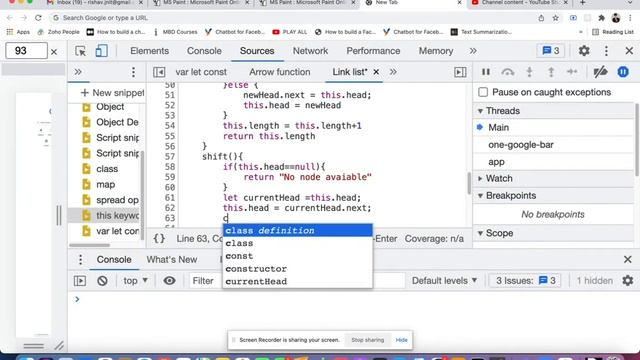Open Chrome extensions puzzle icon

click(601, 18)
